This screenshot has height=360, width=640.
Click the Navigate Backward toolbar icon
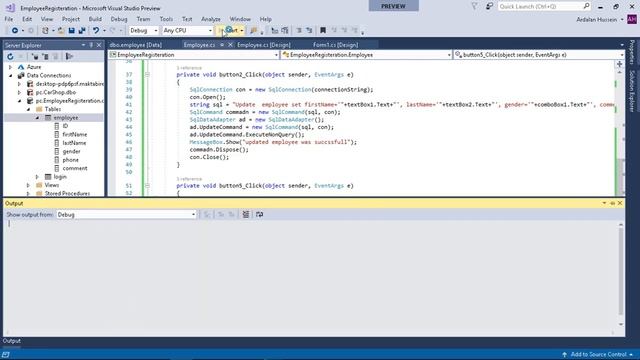click(x=15, y=31)
